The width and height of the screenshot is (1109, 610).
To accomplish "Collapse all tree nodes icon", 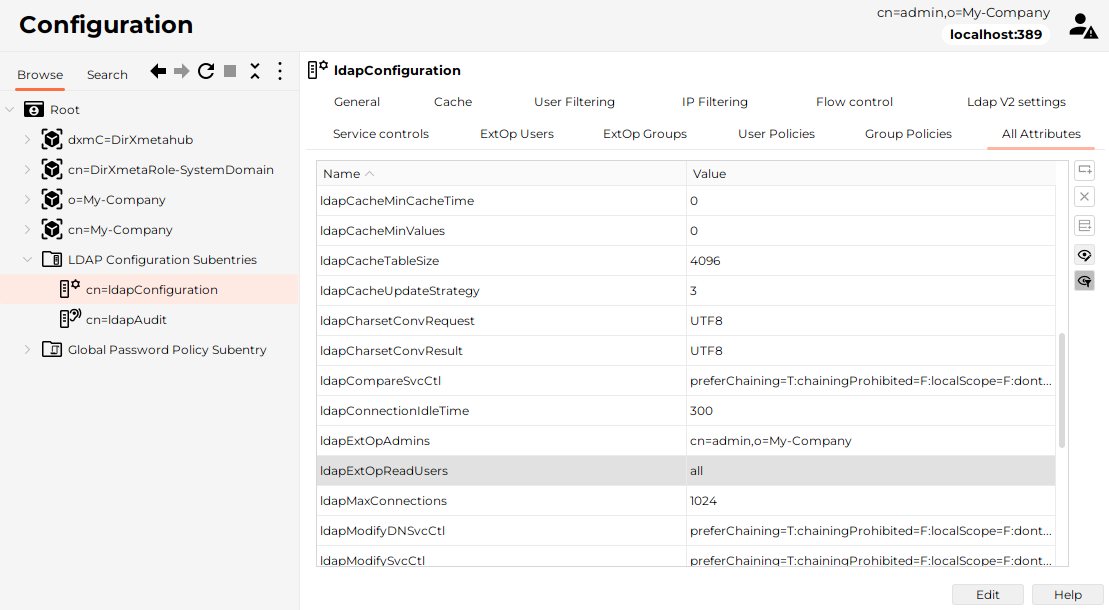I will pyautogui.click(x=255, y=71).
